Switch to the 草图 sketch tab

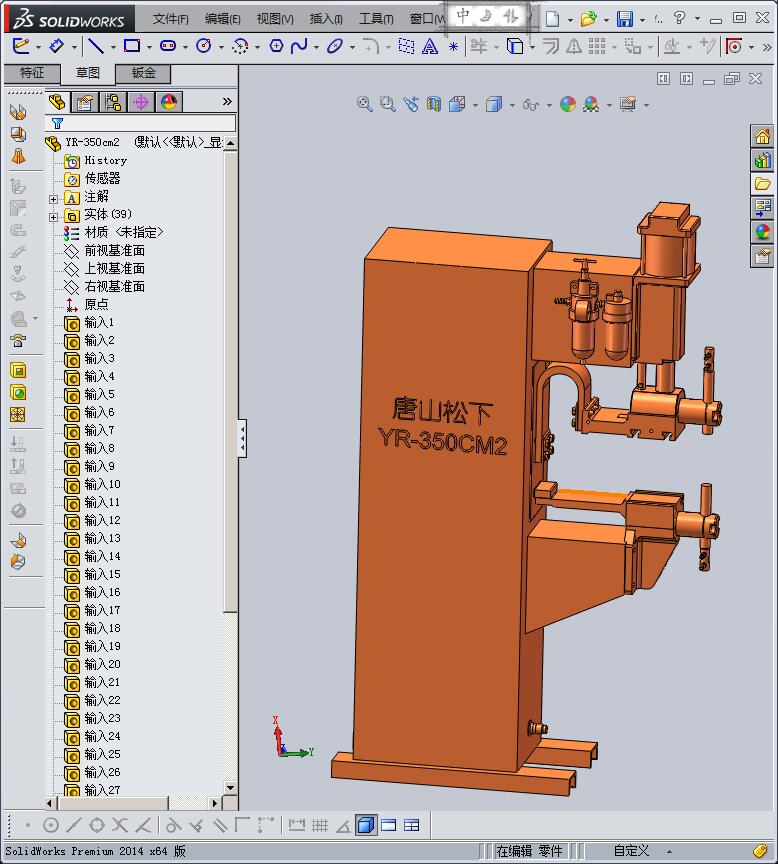(x=88, y=73)
